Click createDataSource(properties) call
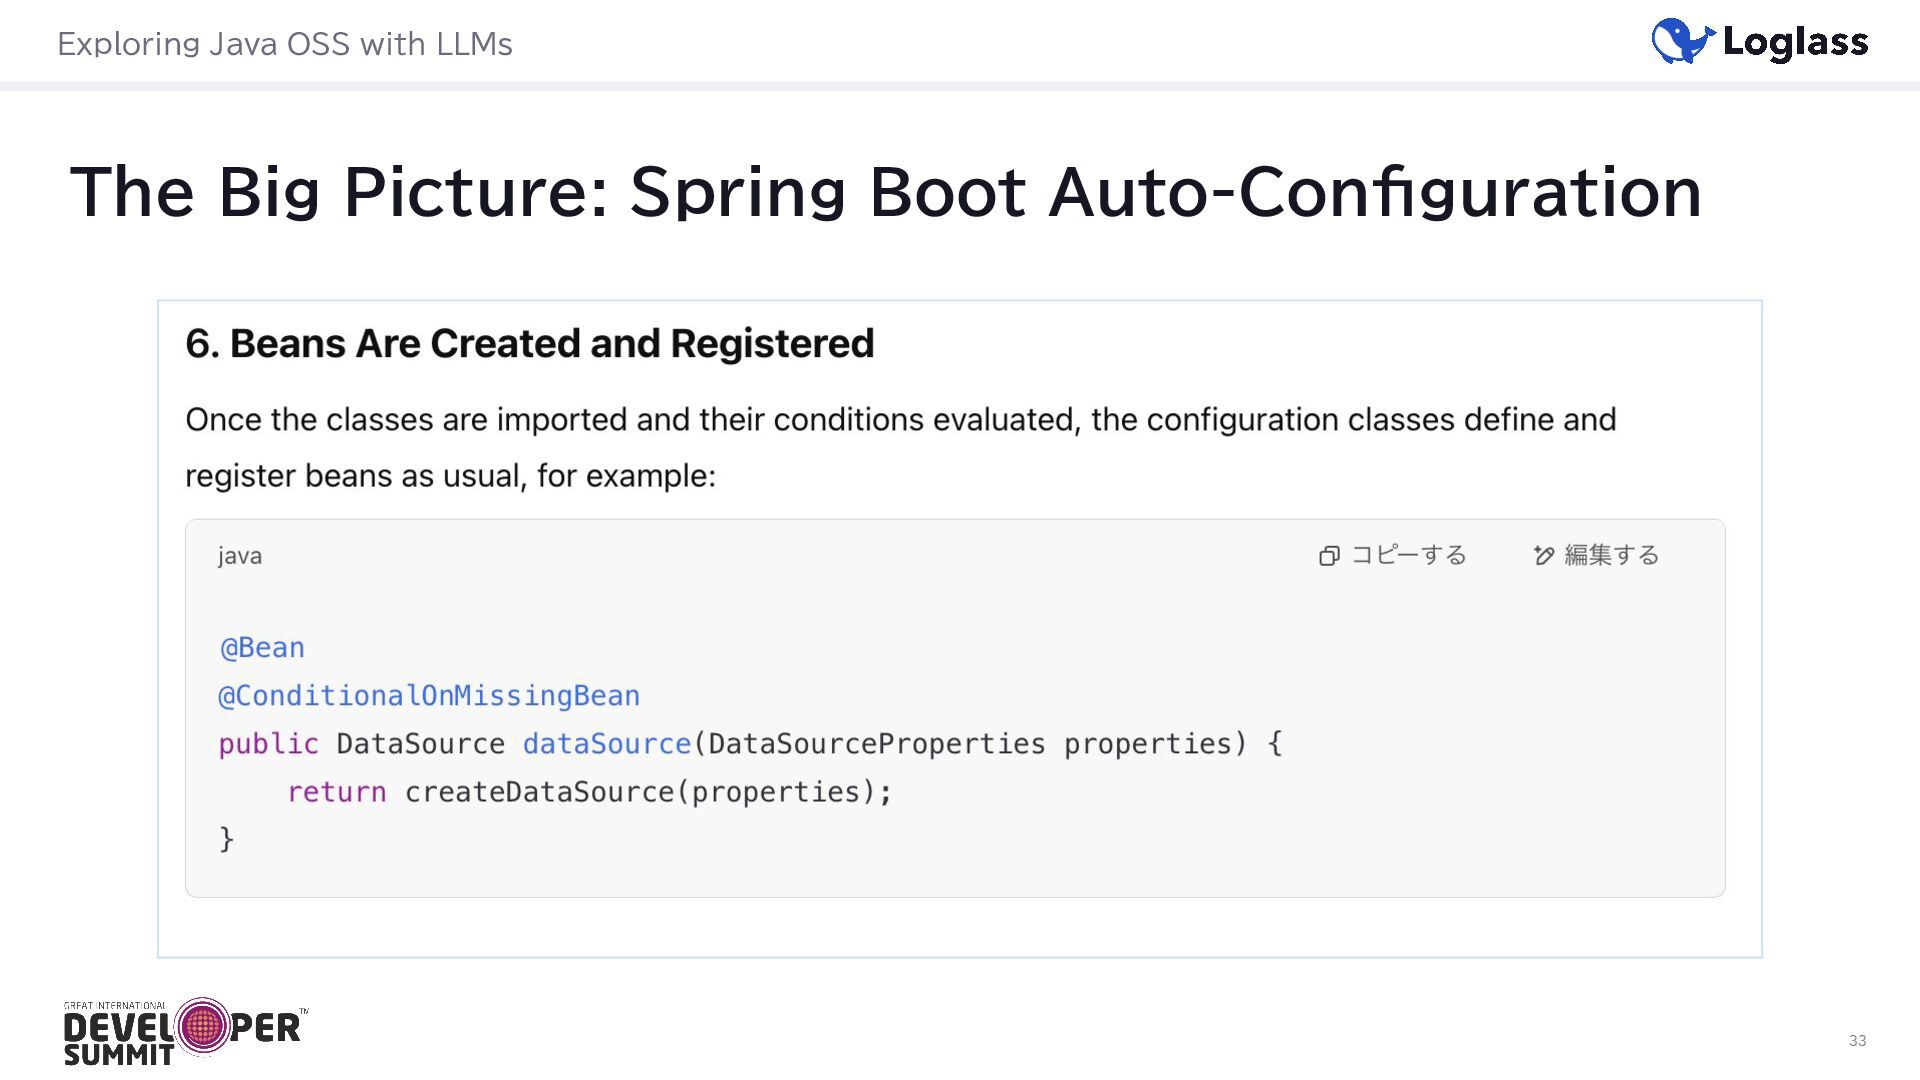Image resolution: width=1920 pixels, height=1080 pixels. pos(647,792)
